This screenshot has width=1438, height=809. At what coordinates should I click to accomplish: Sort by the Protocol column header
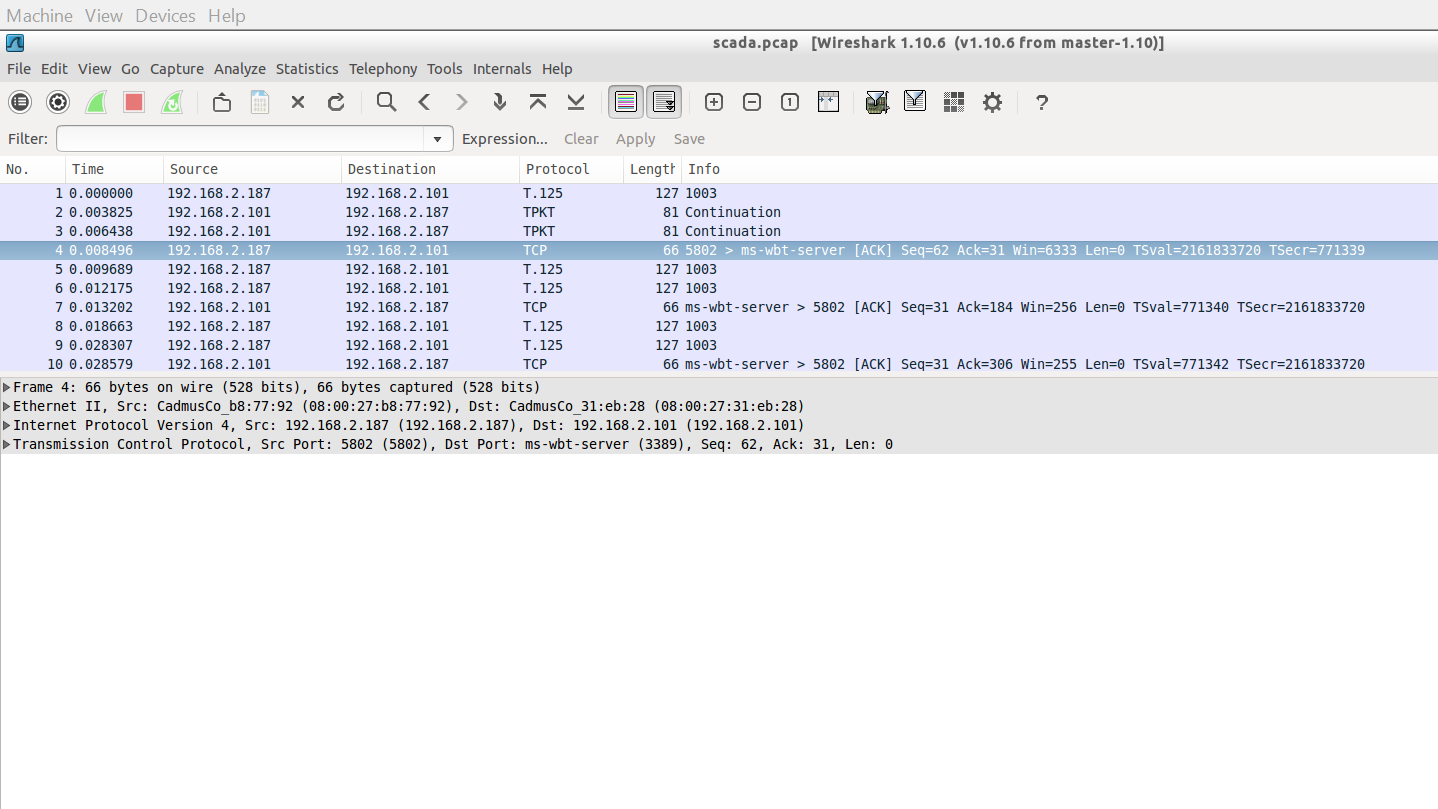click(572, 169)
